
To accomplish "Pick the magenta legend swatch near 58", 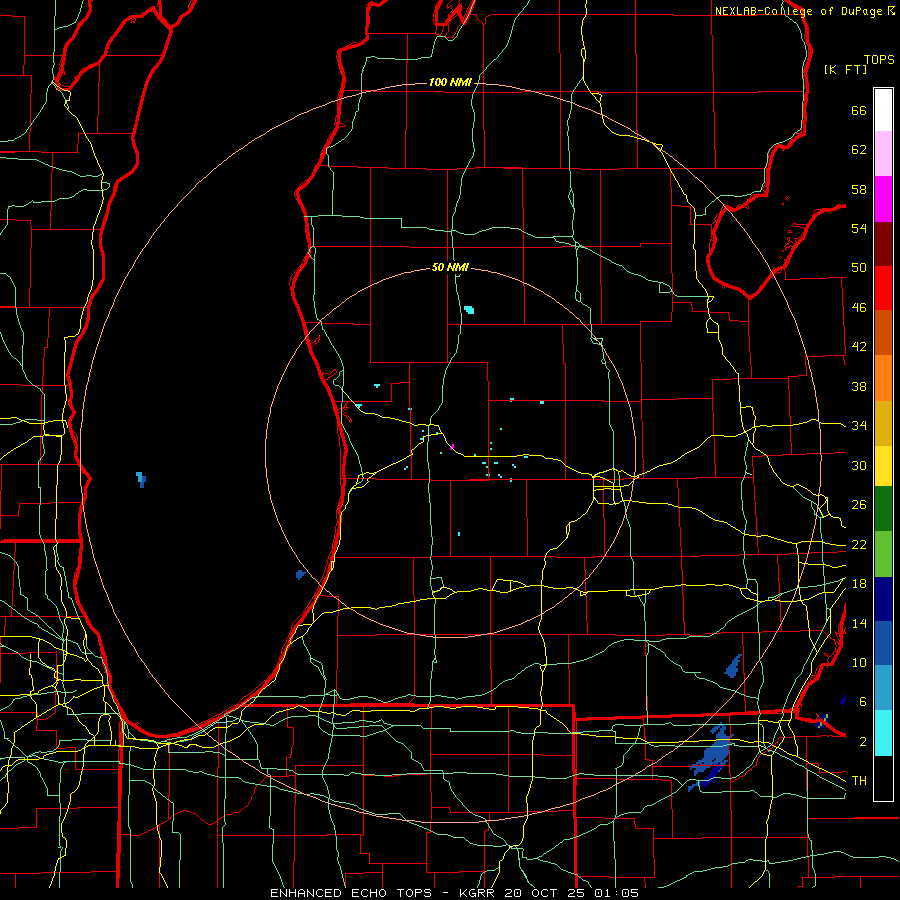I will pos(883,199).
